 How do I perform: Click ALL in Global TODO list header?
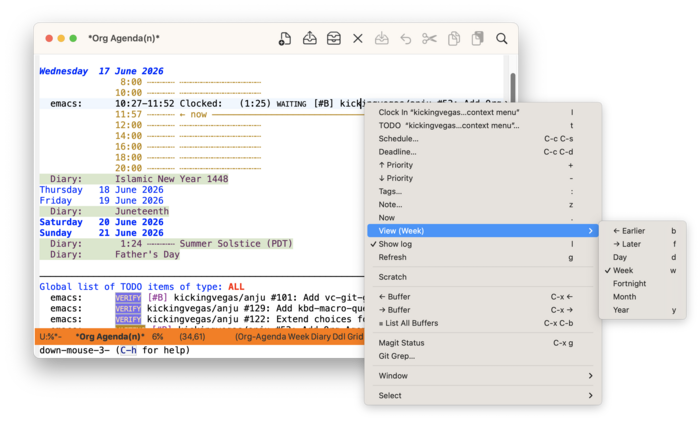coord(236,287)
